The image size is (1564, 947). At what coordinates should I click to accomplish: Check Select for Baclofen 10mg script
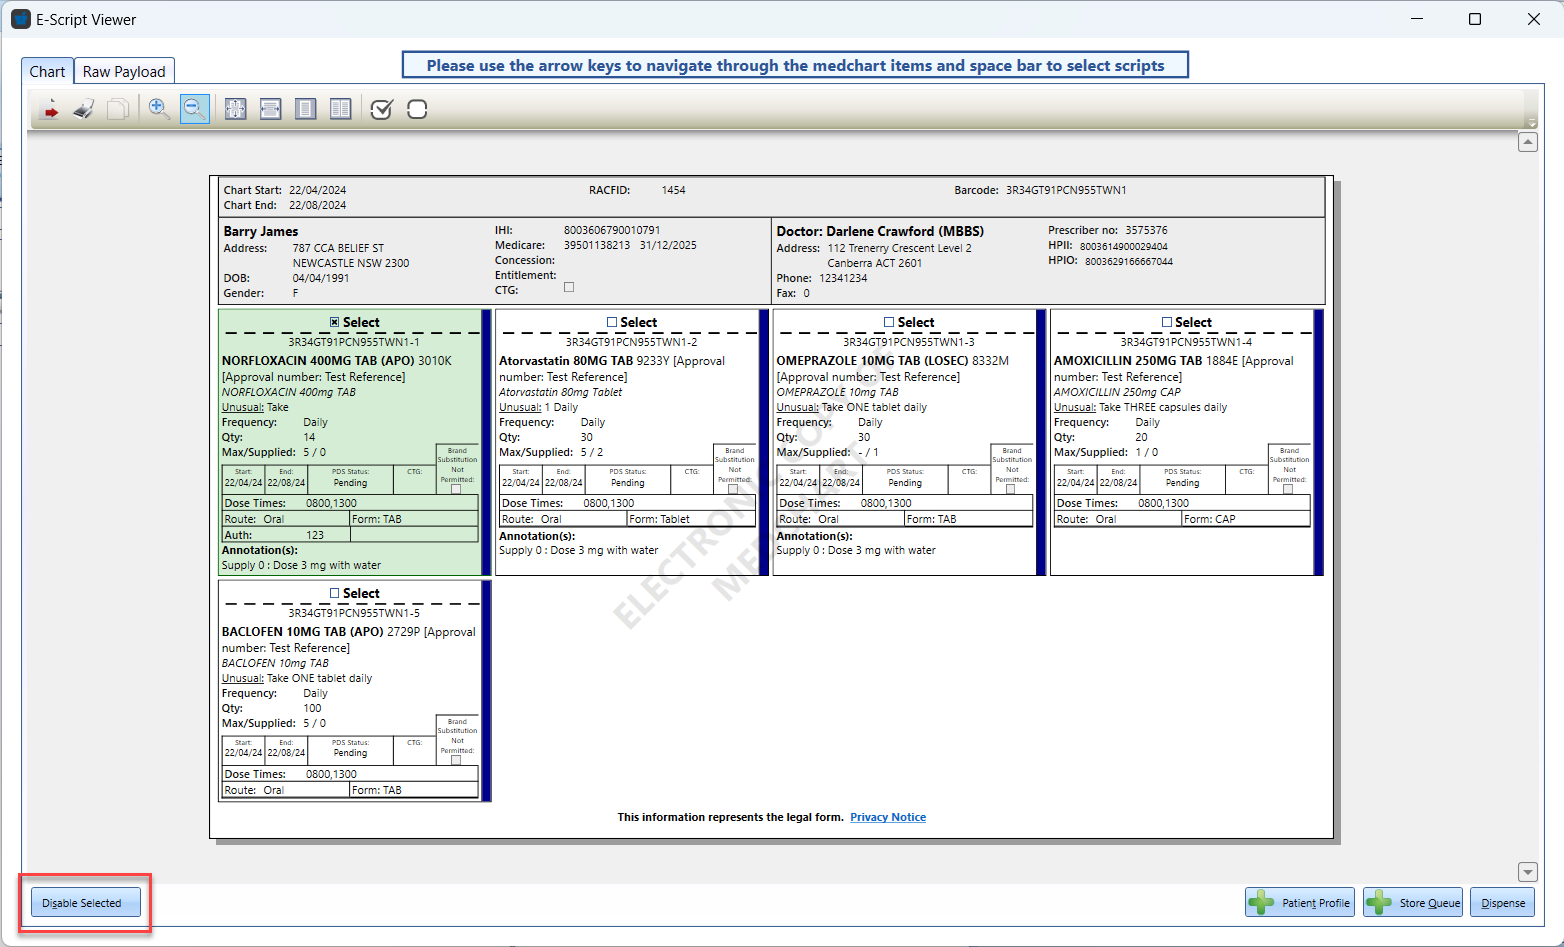[335, 593]
